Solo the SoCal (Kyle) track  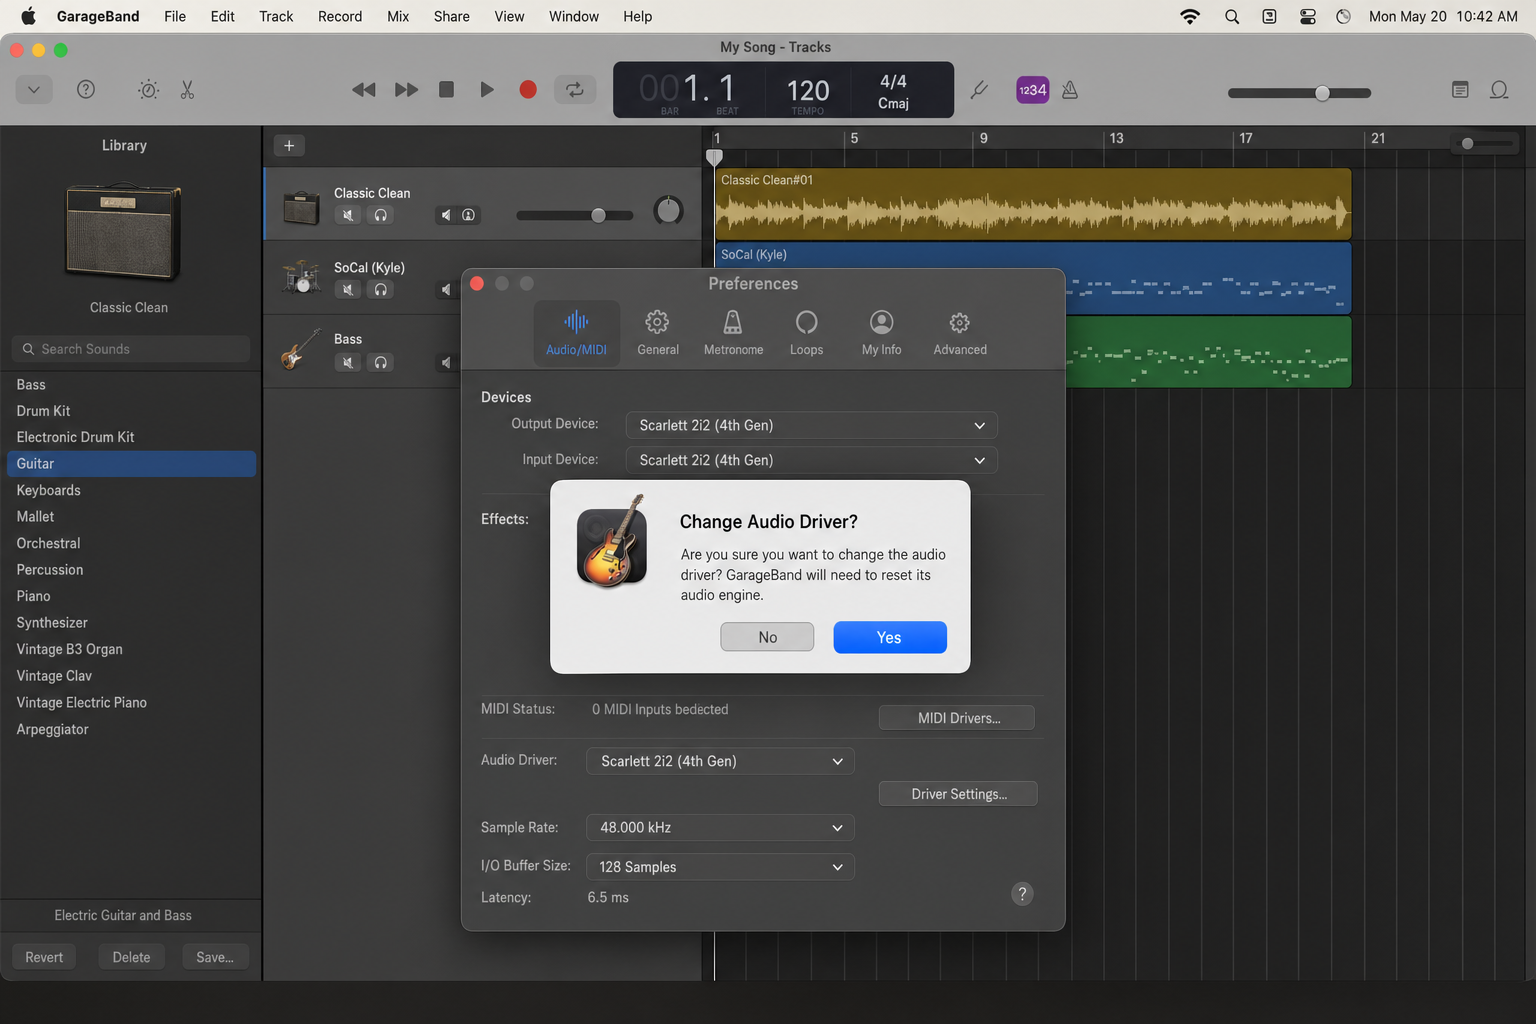(381, 289)
